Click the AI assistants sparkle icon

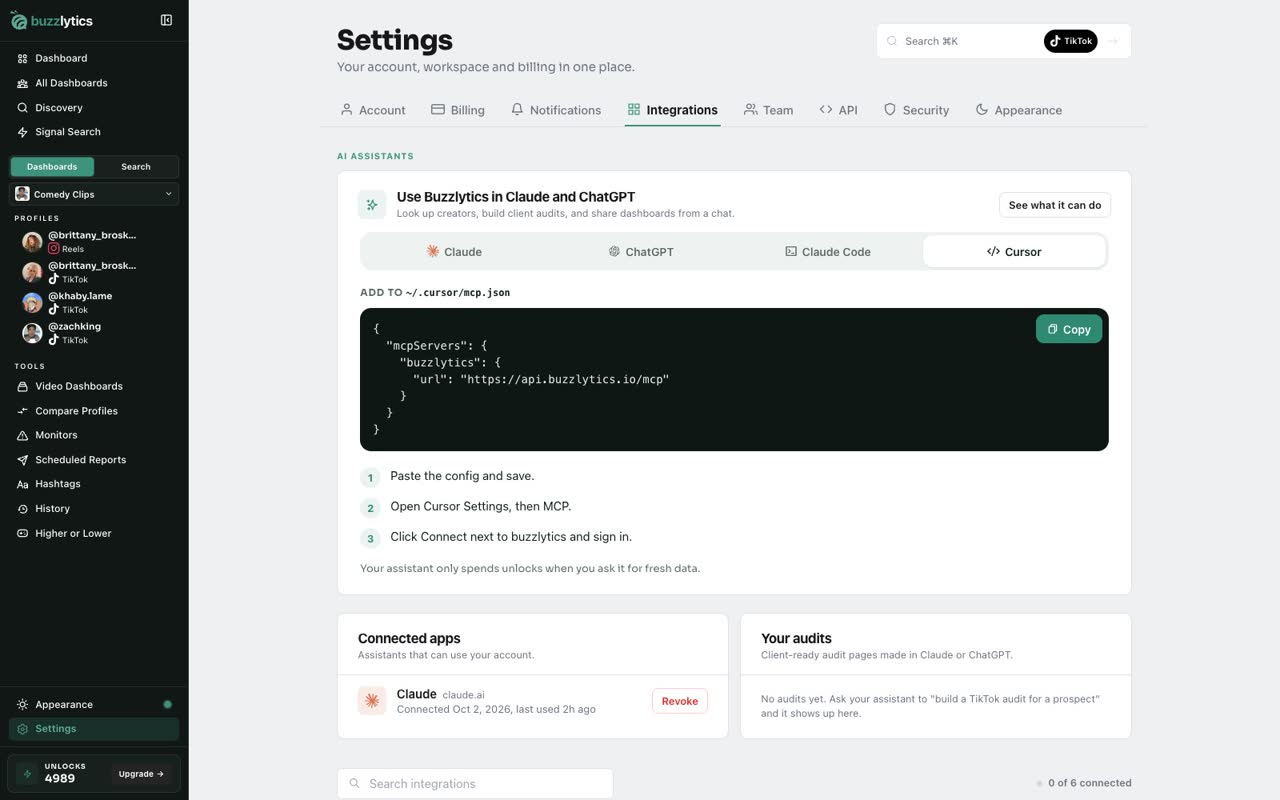(372, 205)
